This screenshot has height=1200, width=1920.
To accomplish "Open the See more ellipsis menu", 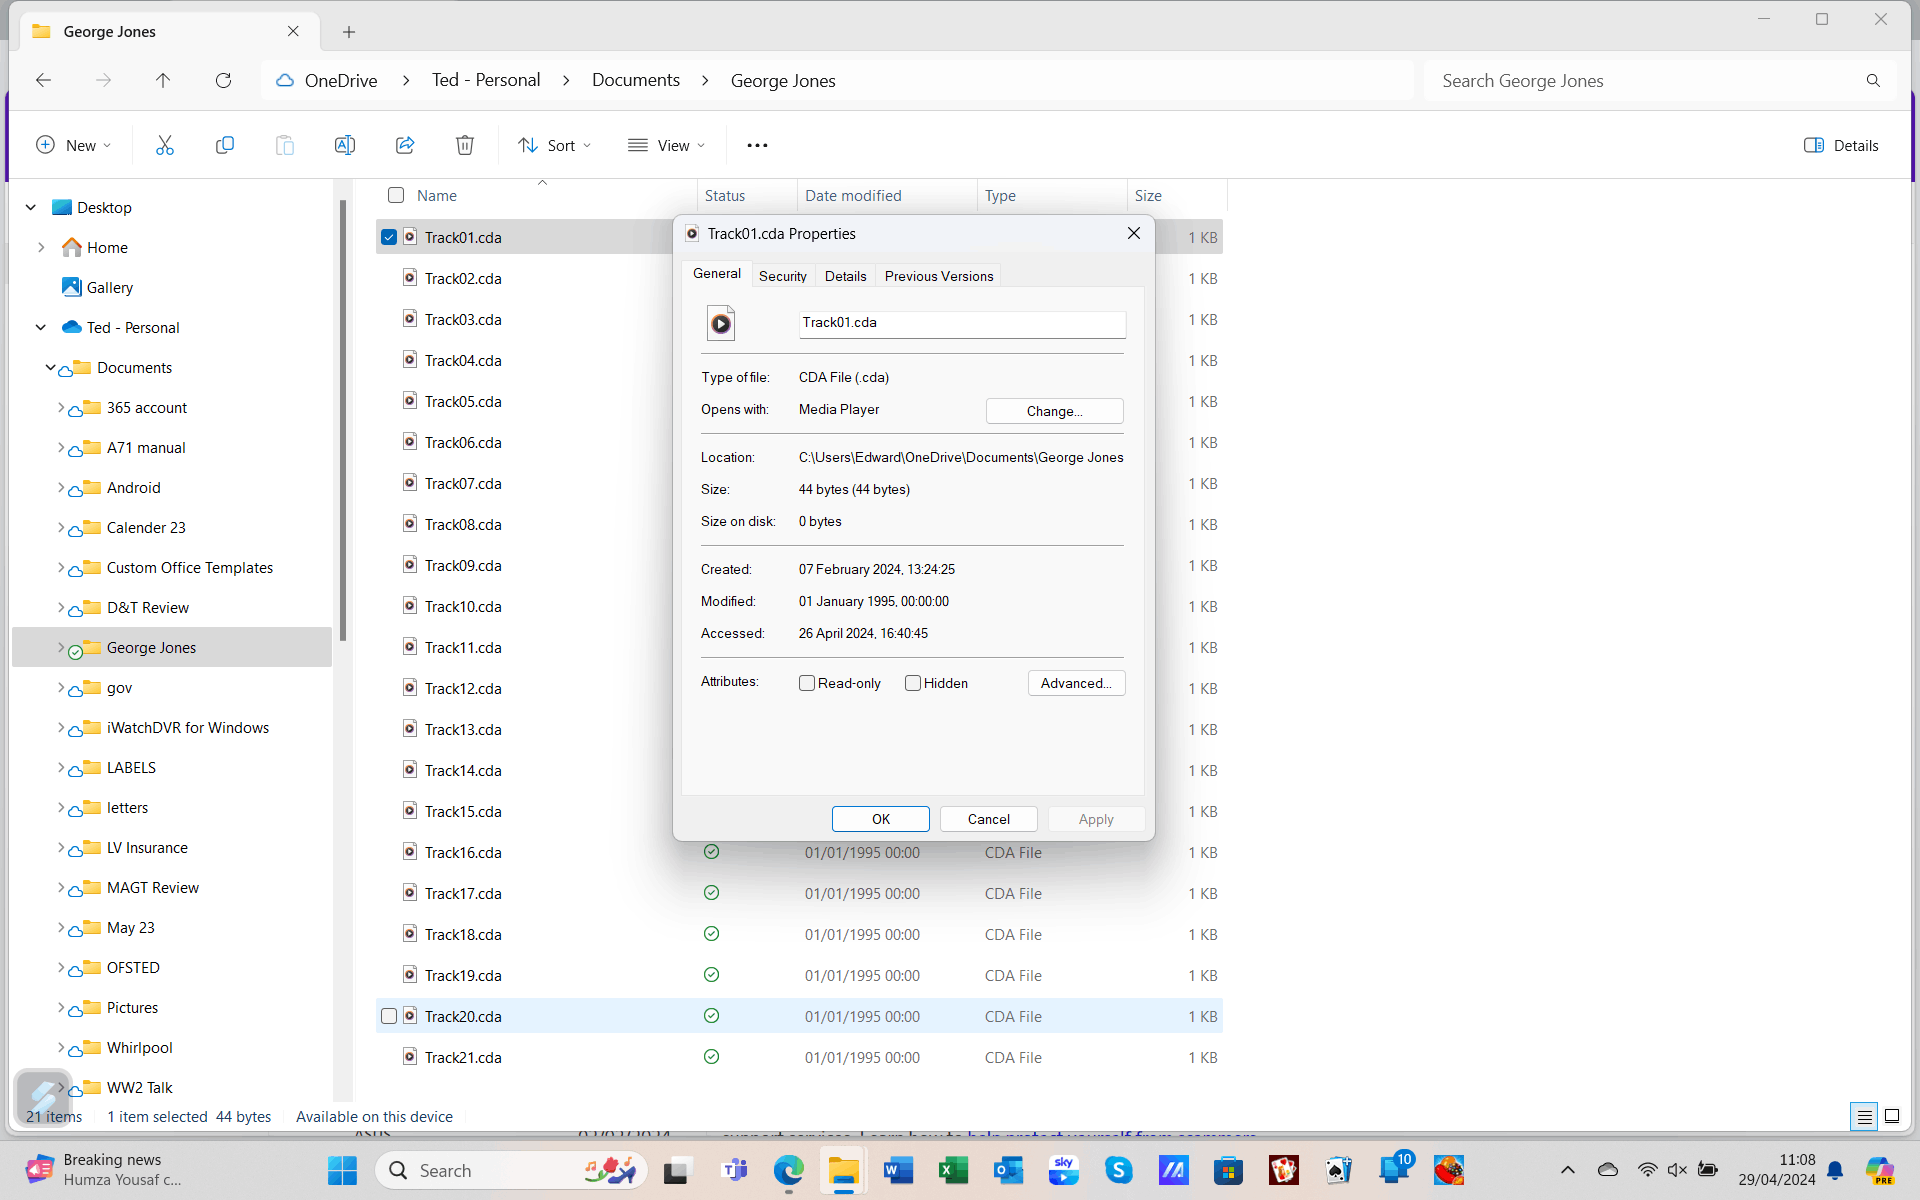I will pos(757,145).
